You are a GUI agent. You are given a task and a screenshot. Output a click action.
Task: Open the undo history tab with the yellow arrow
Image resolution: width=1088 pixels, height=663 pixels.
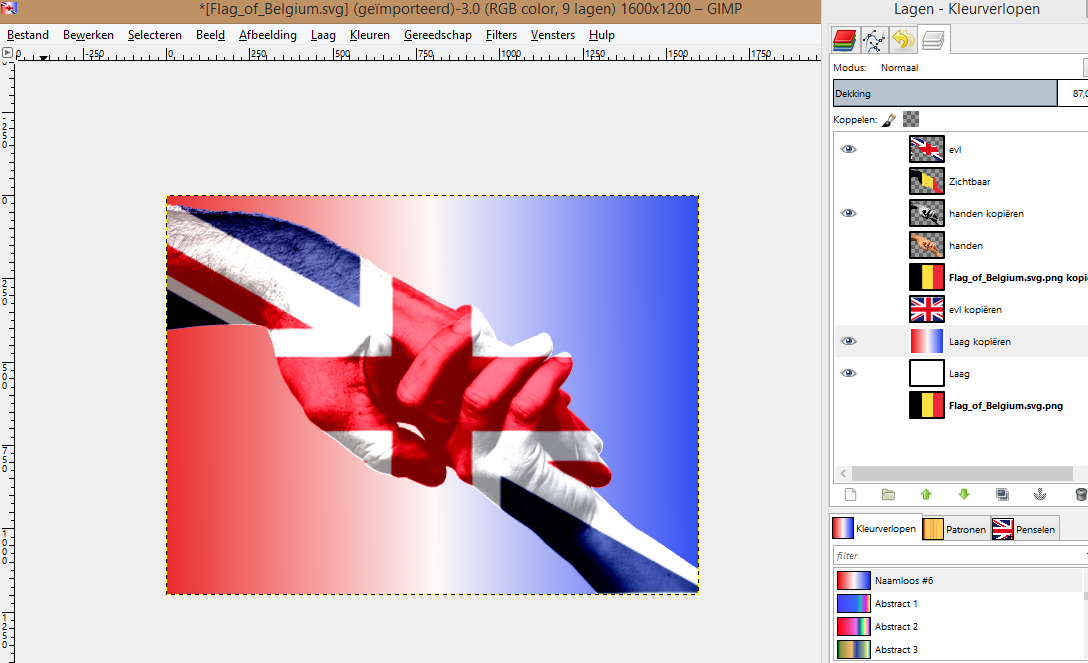(904, 40)
